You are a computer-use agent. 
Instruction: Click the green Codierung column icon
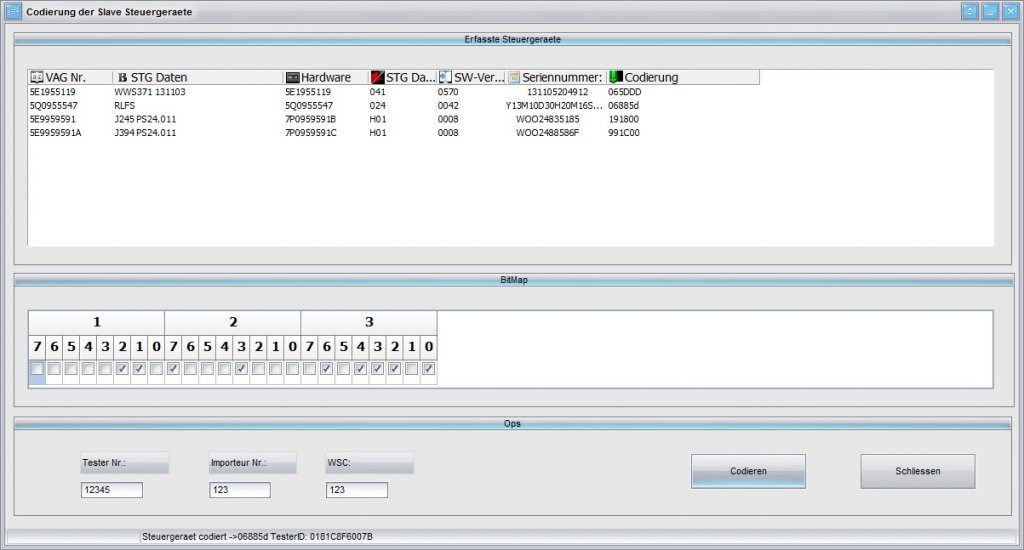tap(615, 77)
